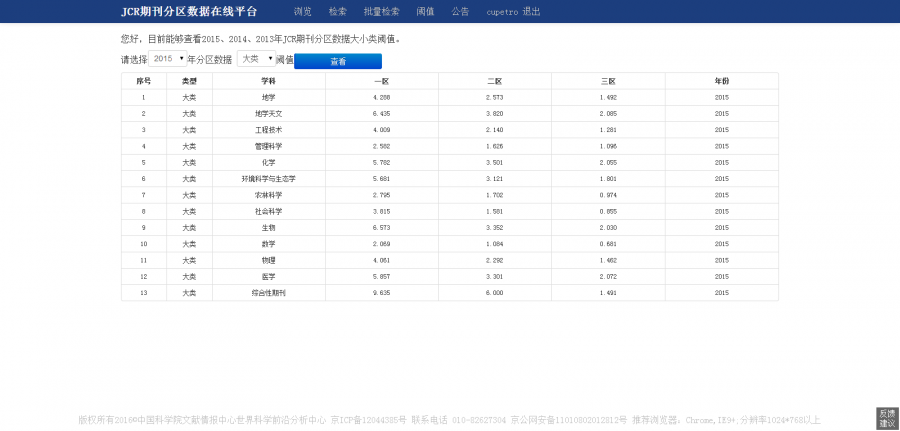This screenshot has width=900, height=431.
Task: Click the 1.702 value for 农林科学
Action: click(495, 195)
